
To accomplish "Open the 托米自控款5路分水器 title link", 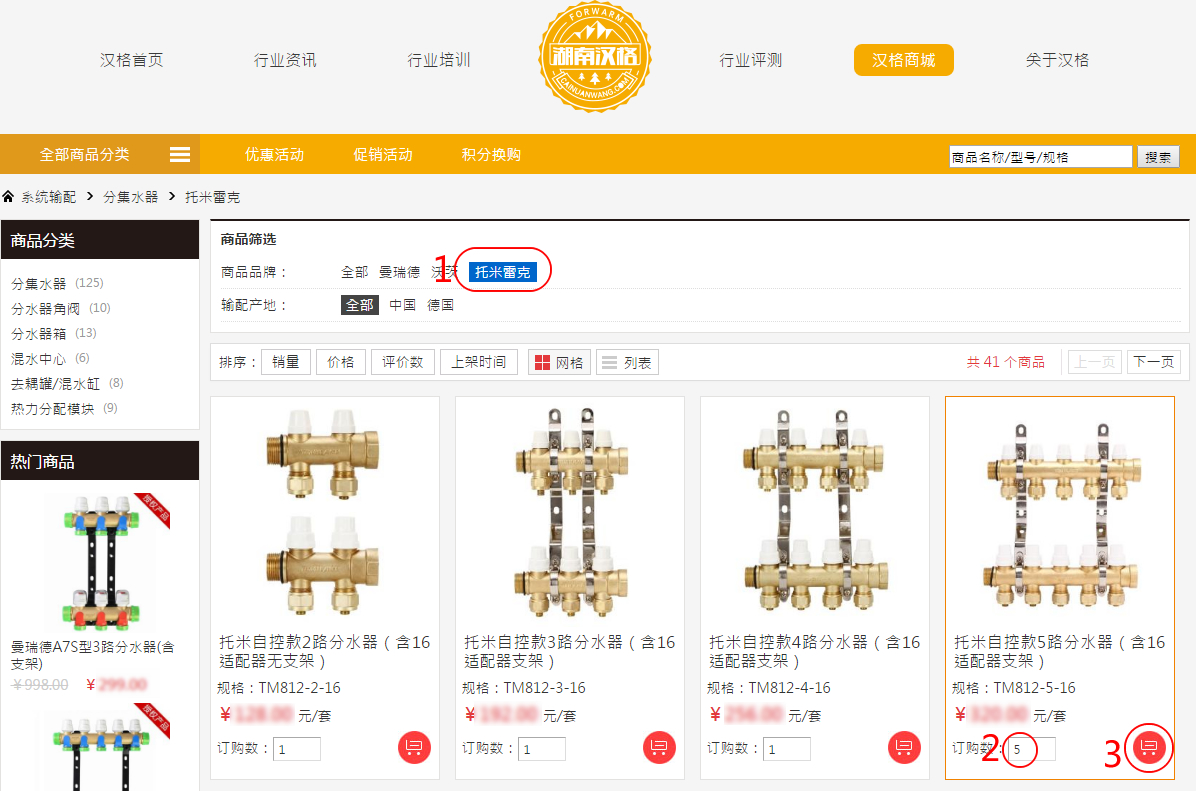I will pyautogui.click(x=1059, y=651).
